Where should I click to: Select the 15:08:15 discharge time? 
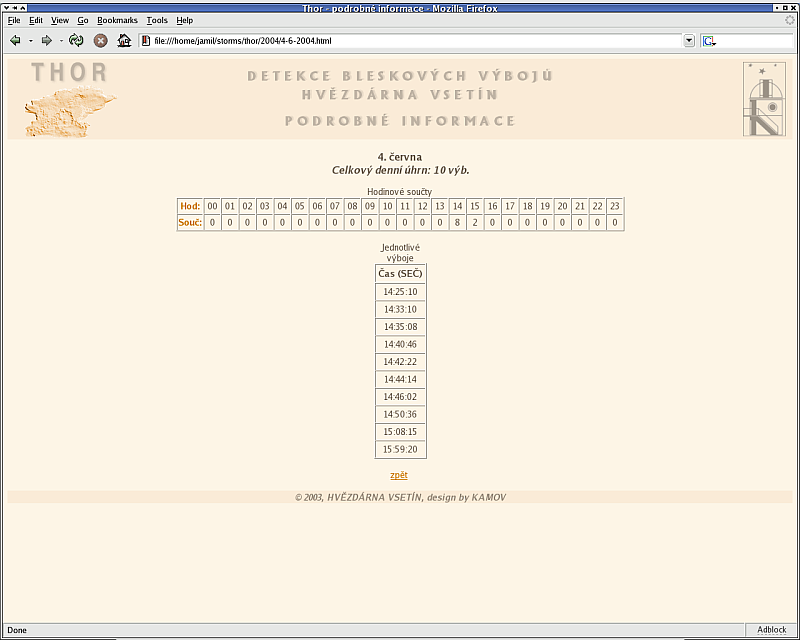click(x=401, y=432)
